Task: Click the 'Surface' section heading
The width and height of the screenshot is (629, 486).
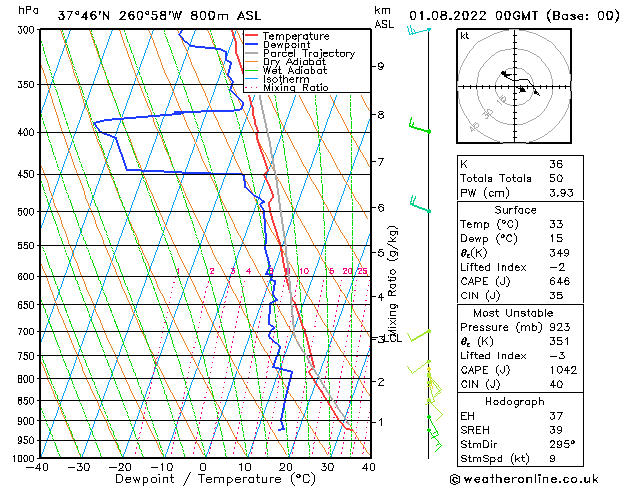Action: click(515, 210)
